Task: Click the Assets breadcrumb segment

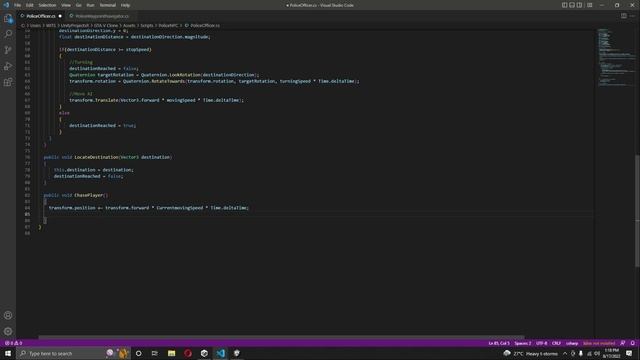Action: pos(129,25)
